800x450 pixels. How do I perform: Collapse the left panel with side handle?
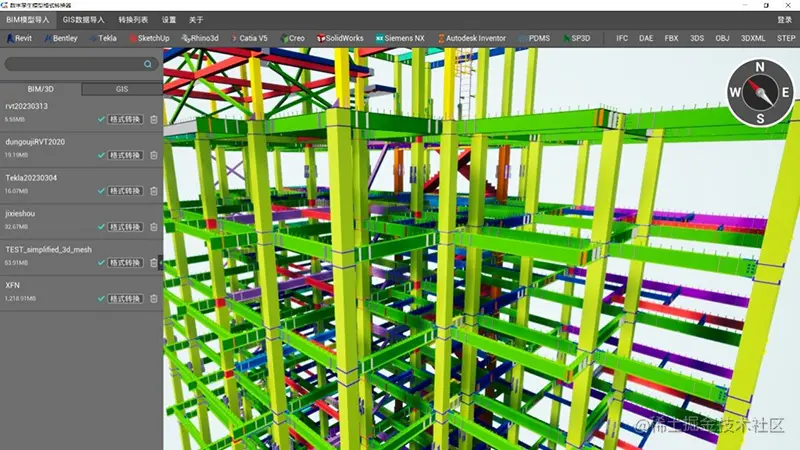[x=161, y=263]
